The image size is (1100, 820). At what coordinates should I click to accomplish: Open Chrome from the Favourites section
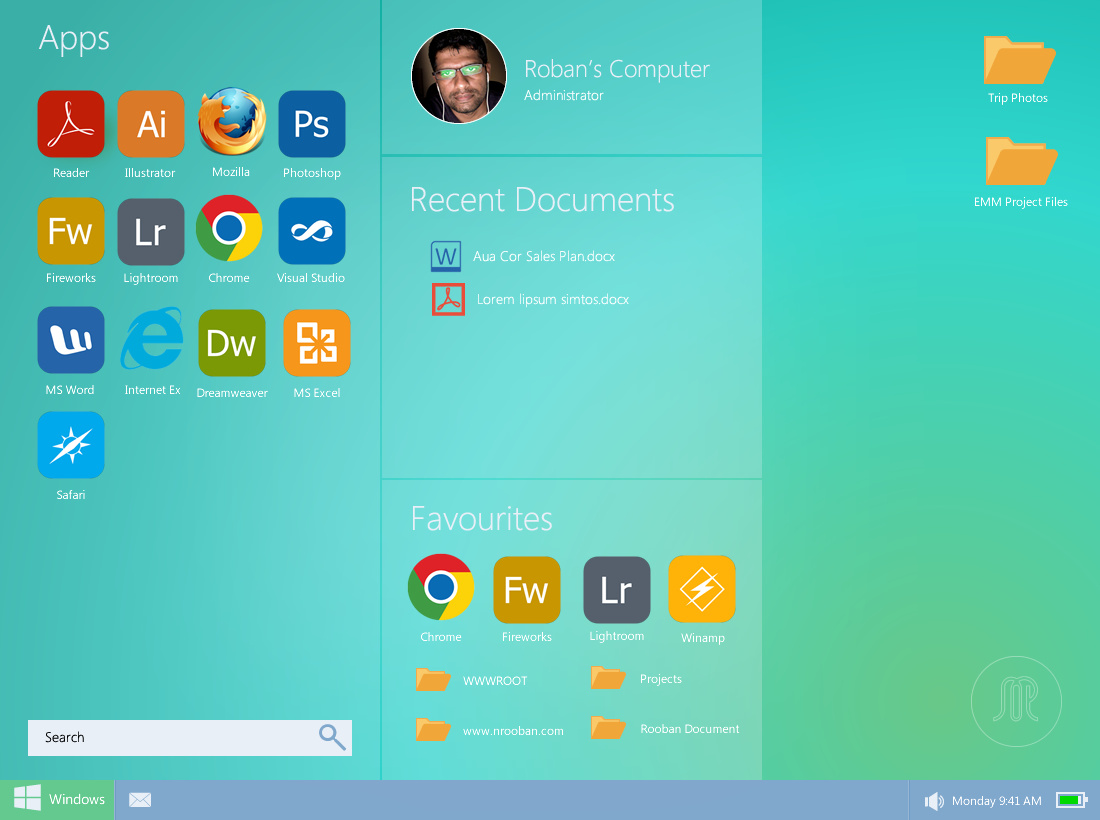pos(441,588)
